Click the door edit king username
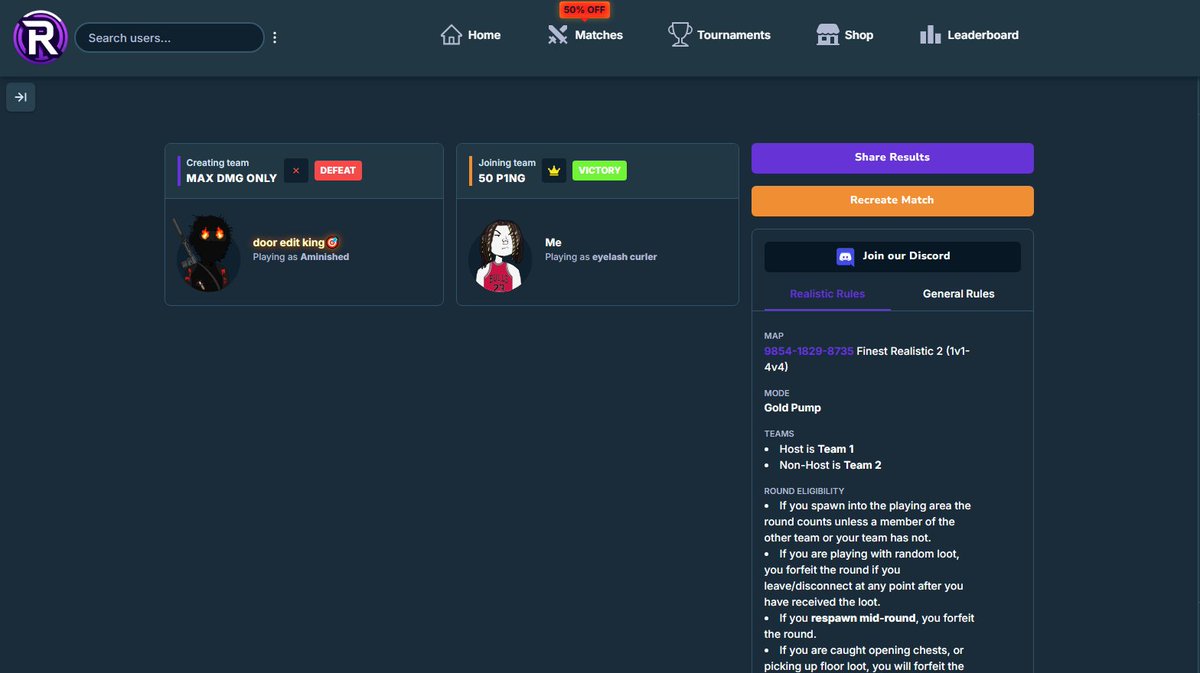This screenshot has height=673, width=1200. 288,243
